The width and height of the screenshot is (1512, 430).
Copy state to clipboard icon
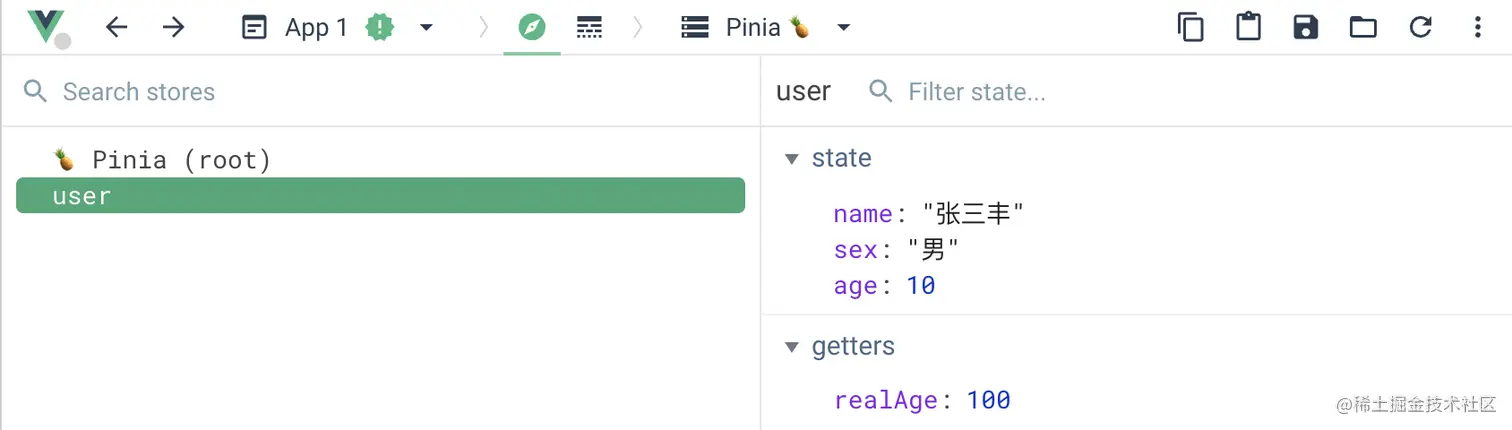(x=1190, y=27)
